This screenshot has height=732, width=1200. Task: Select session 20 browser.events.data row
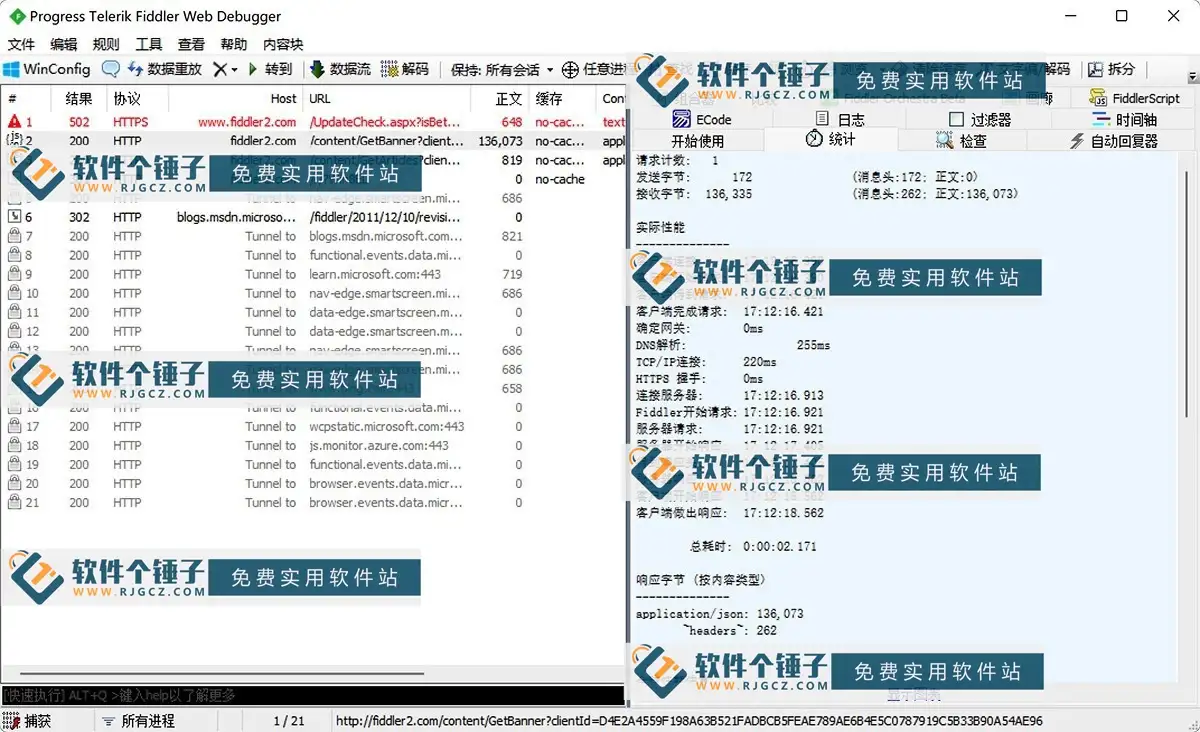(312, 483)
